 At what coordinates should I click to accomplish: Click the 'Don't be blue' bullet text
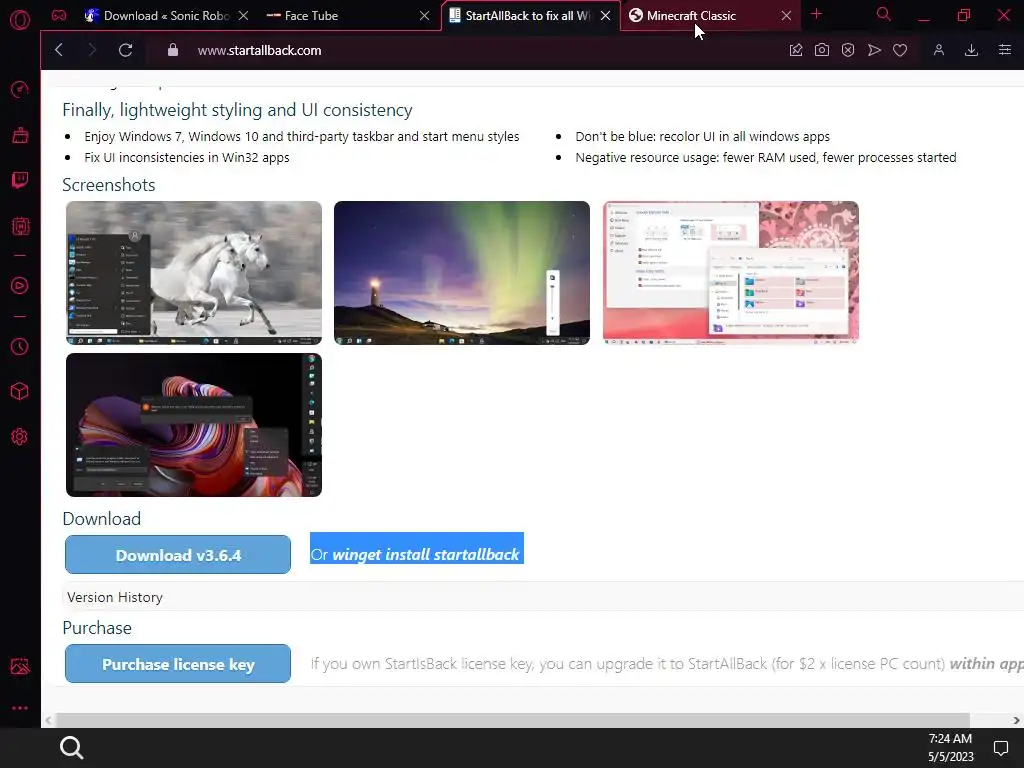pyautogui.click(x=703, y=136)
